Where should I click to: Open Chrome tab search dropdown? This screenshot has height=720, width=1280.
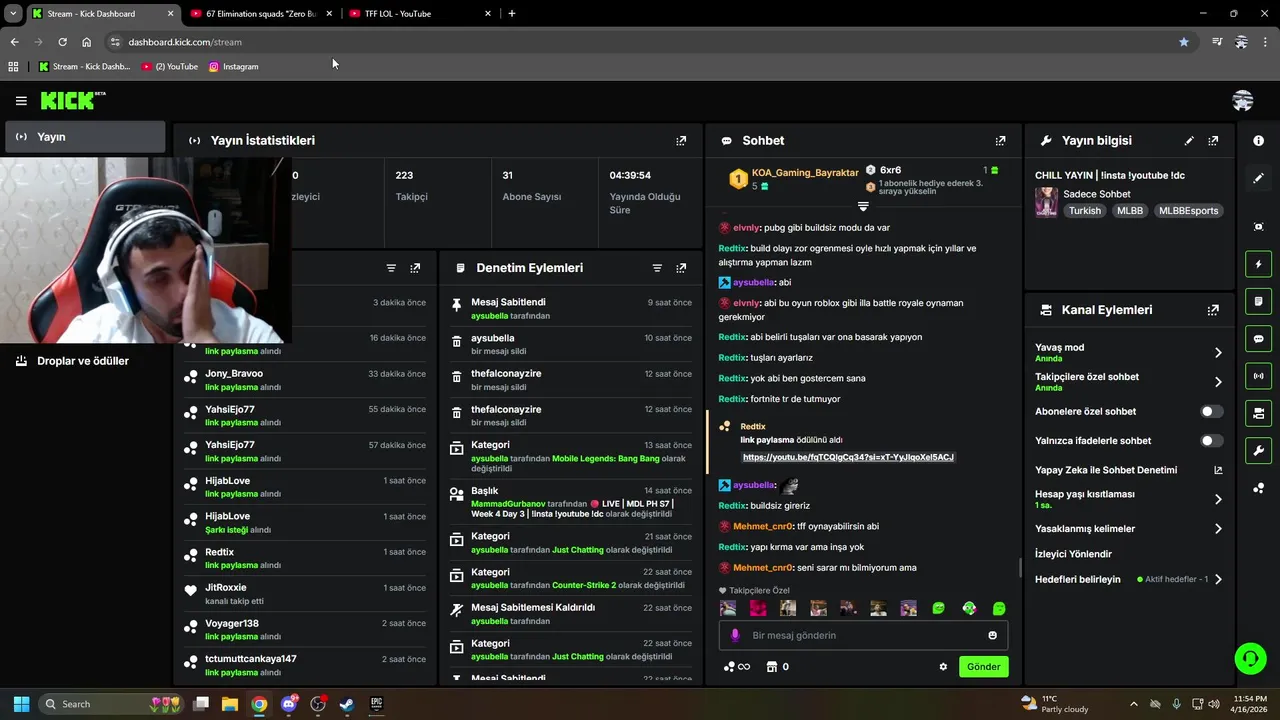[x=13, y=13]
